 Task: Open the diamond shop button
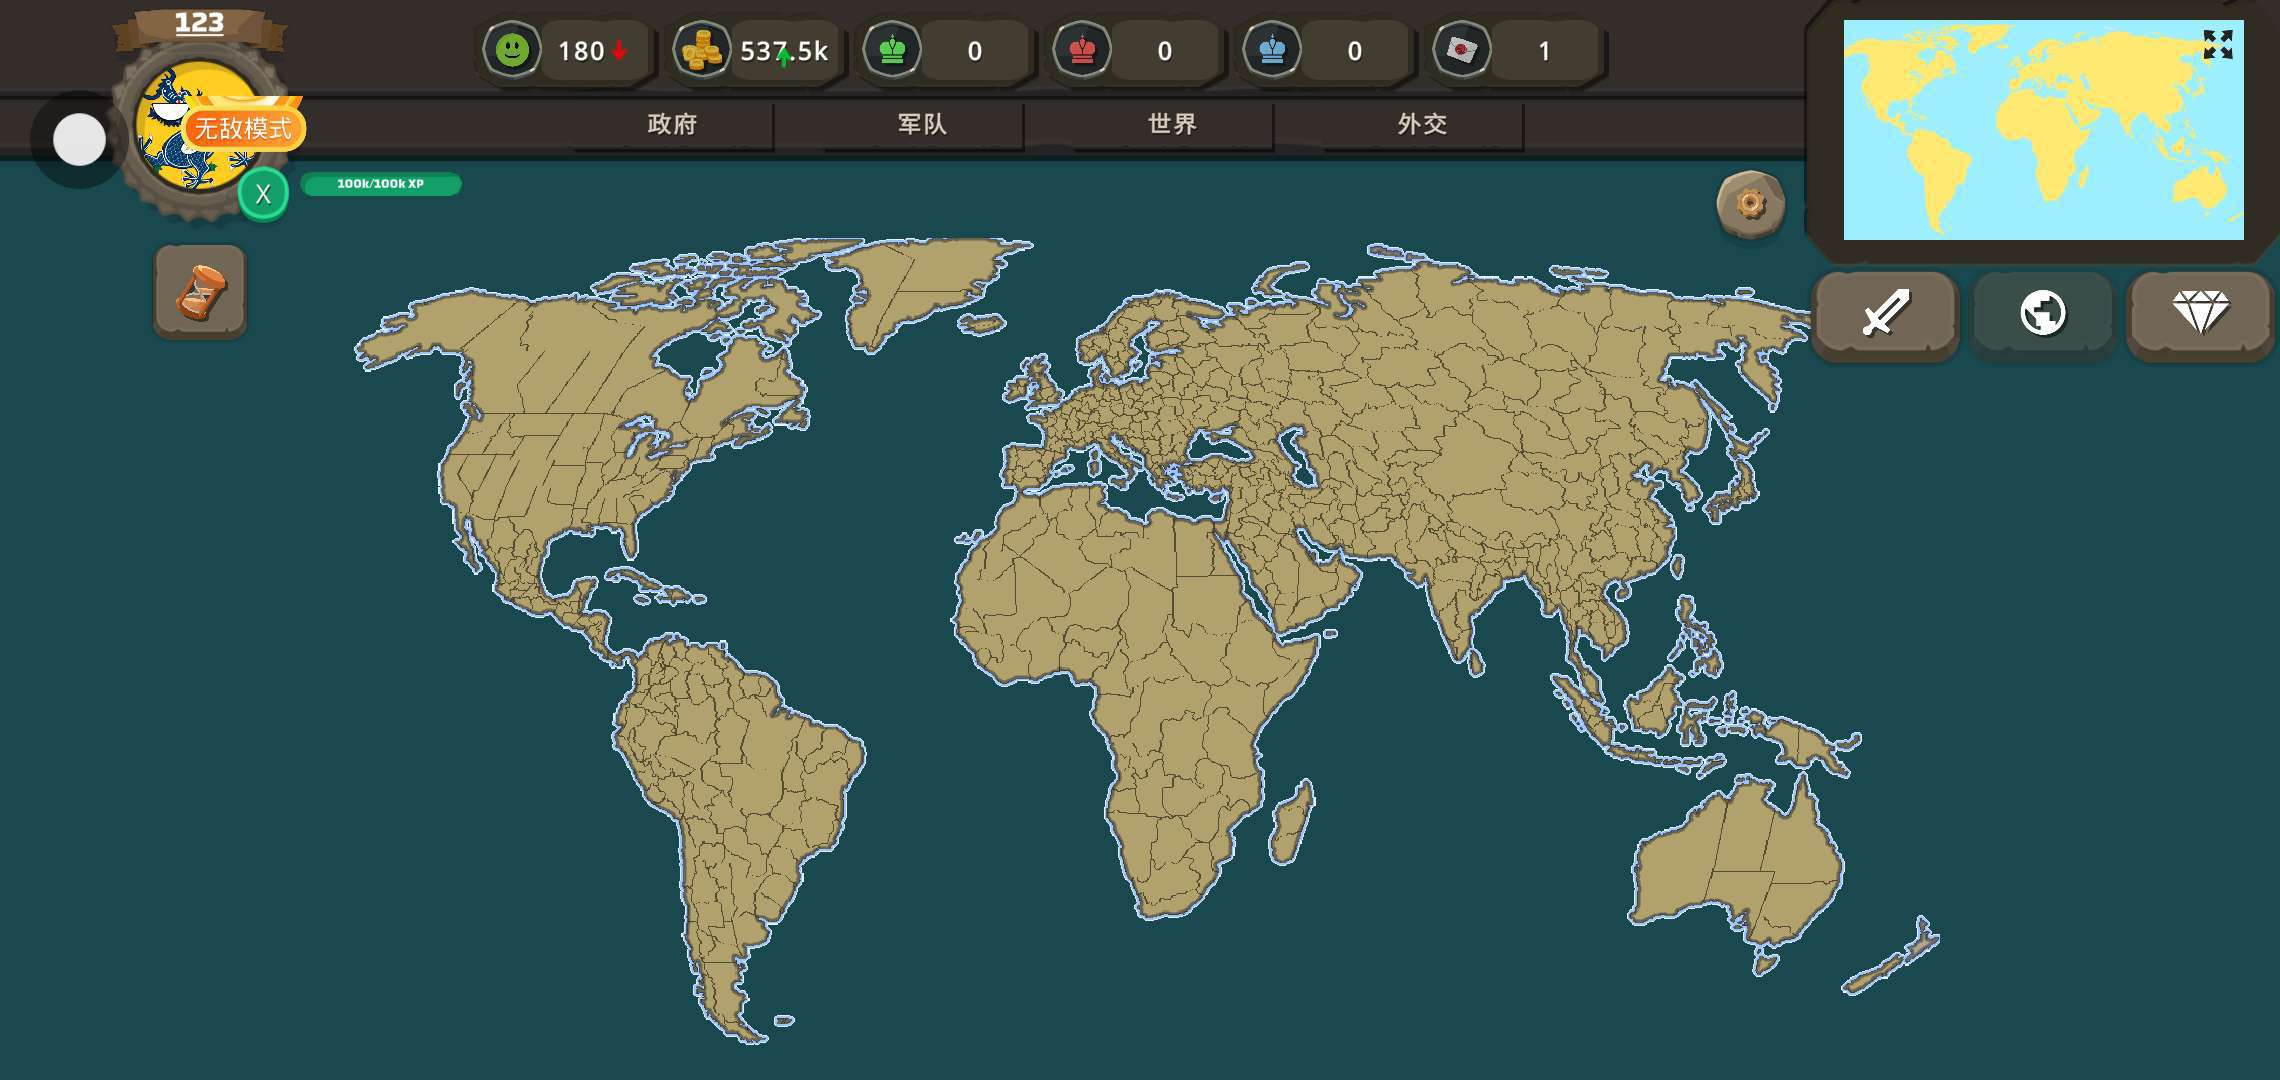point(2200,314)
